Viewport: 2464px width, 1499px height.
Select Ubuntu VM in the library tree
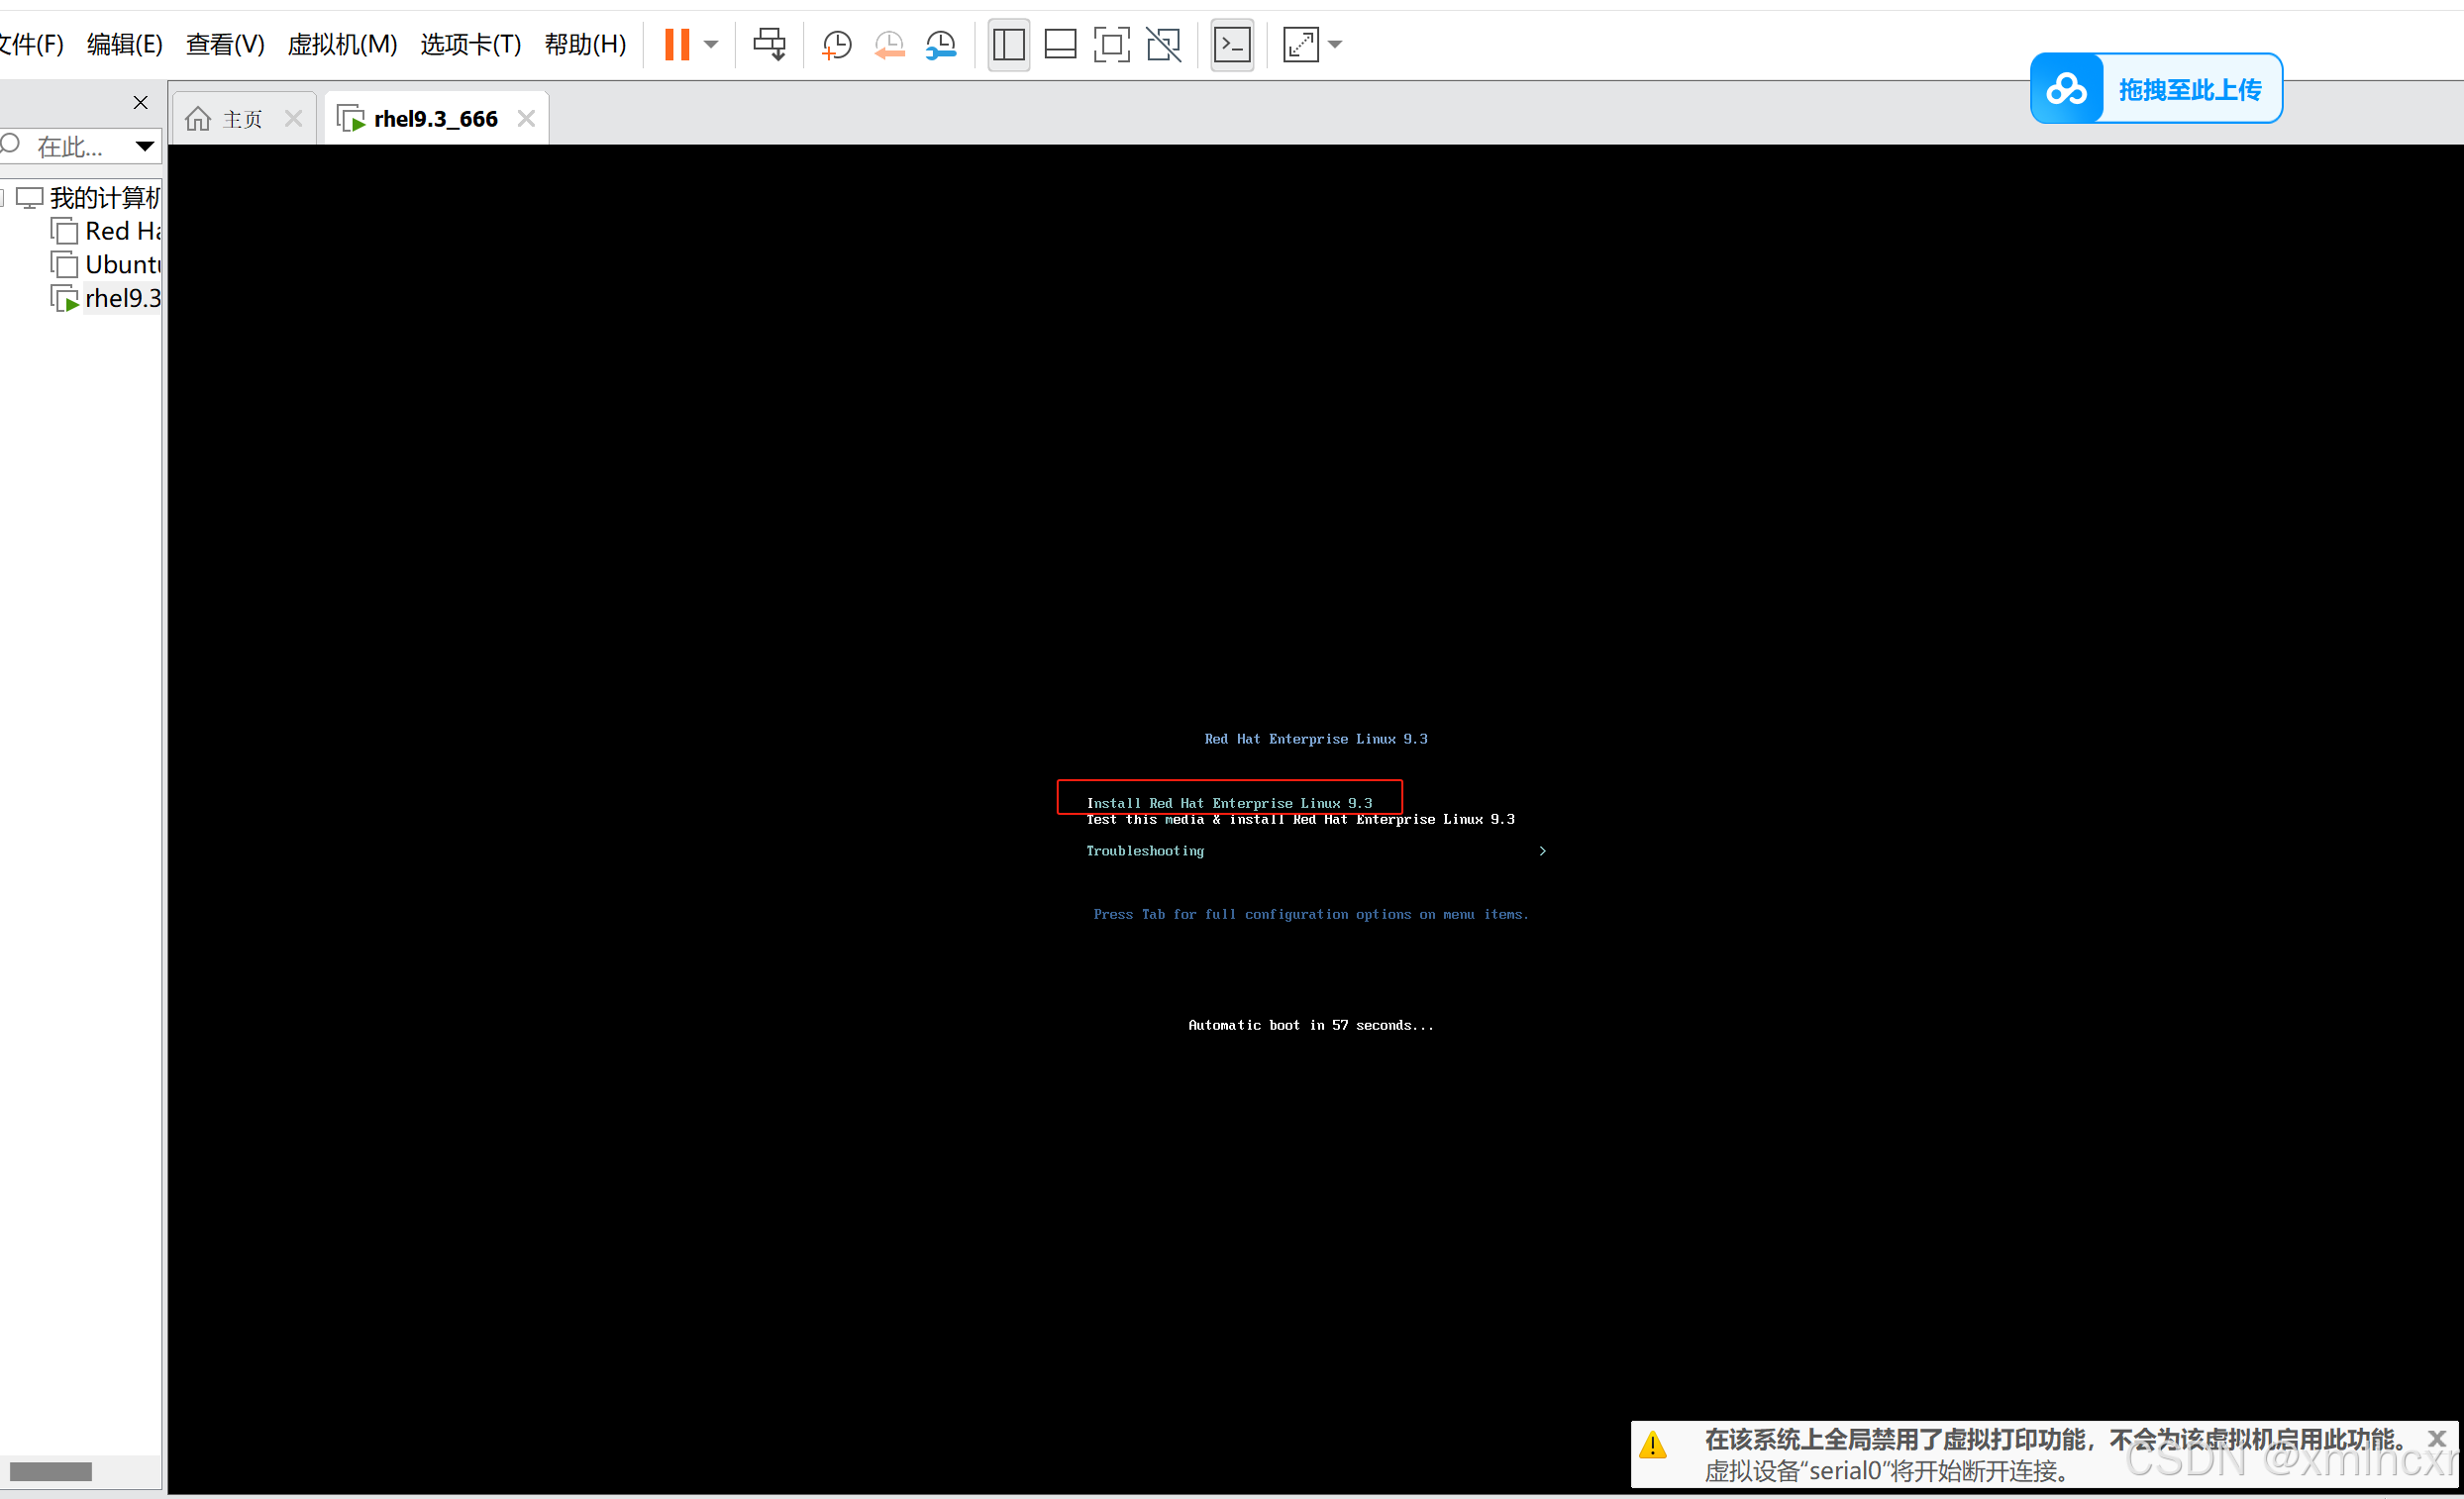[x=121, y=264]
